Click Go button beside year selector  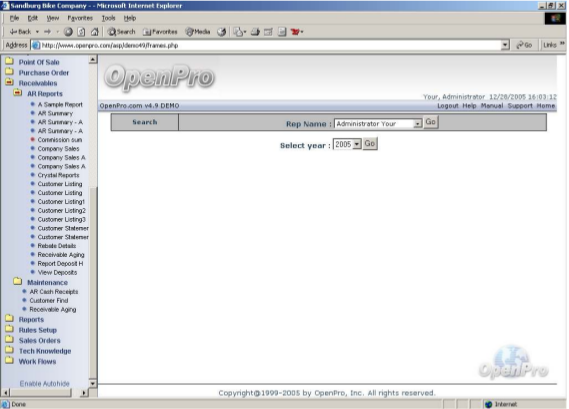pos(369,144)
